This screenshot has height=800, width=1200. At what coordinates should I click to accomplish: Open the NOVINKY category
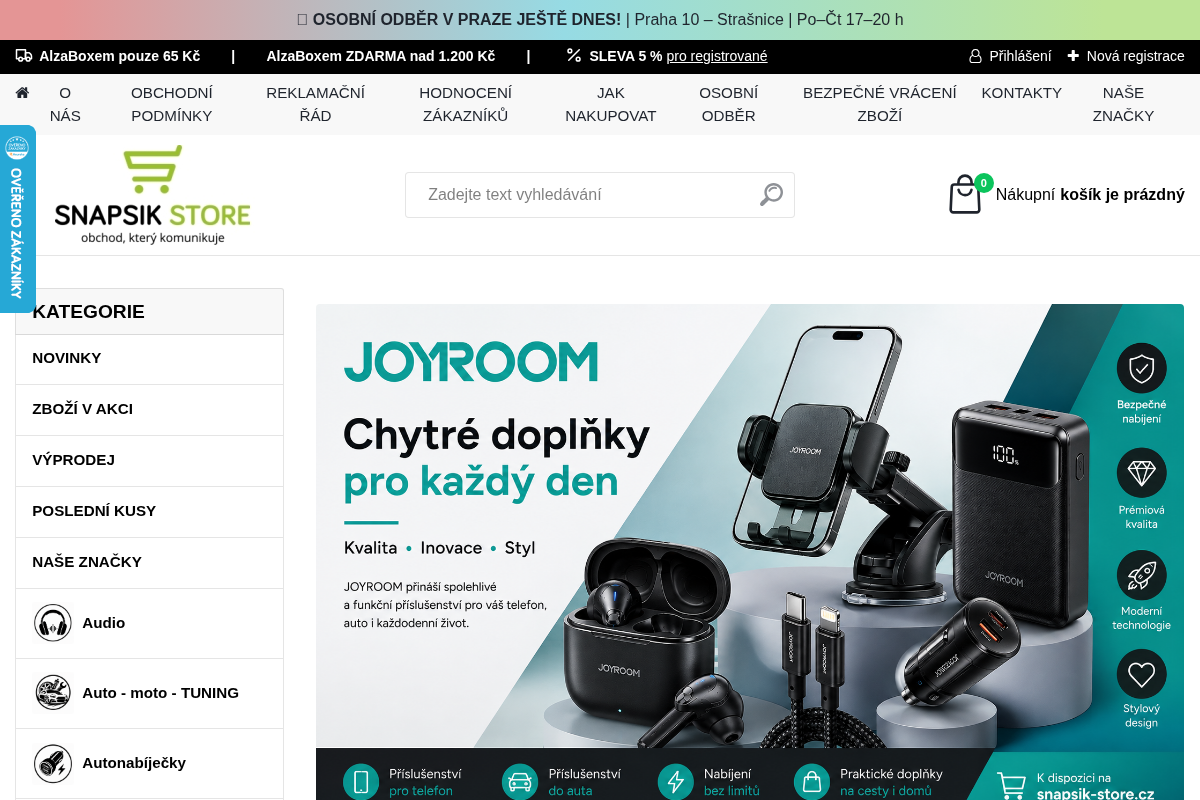(150, 358)
